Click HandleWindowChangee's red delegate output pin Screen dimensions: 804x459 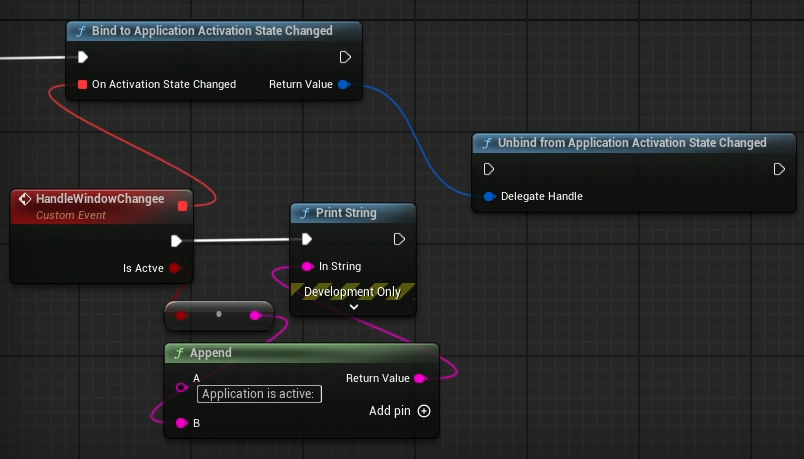(x=182, y=206)
